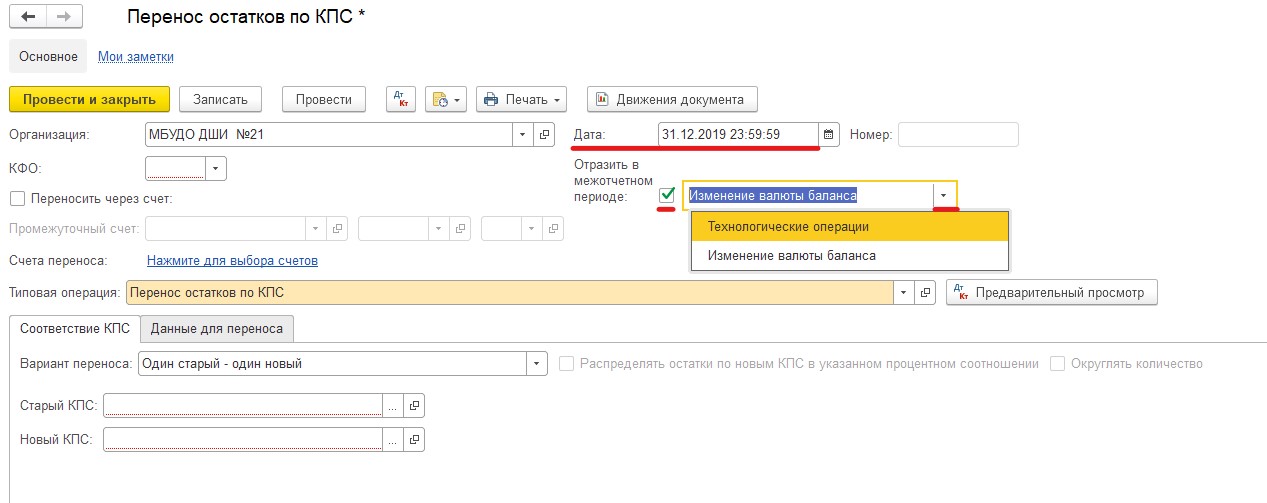Image resolution: width=1267 pixels, height=503 pixels.
Task: Follow the Нажмите для выбора счетов link
Action: (x=232, y=261)
